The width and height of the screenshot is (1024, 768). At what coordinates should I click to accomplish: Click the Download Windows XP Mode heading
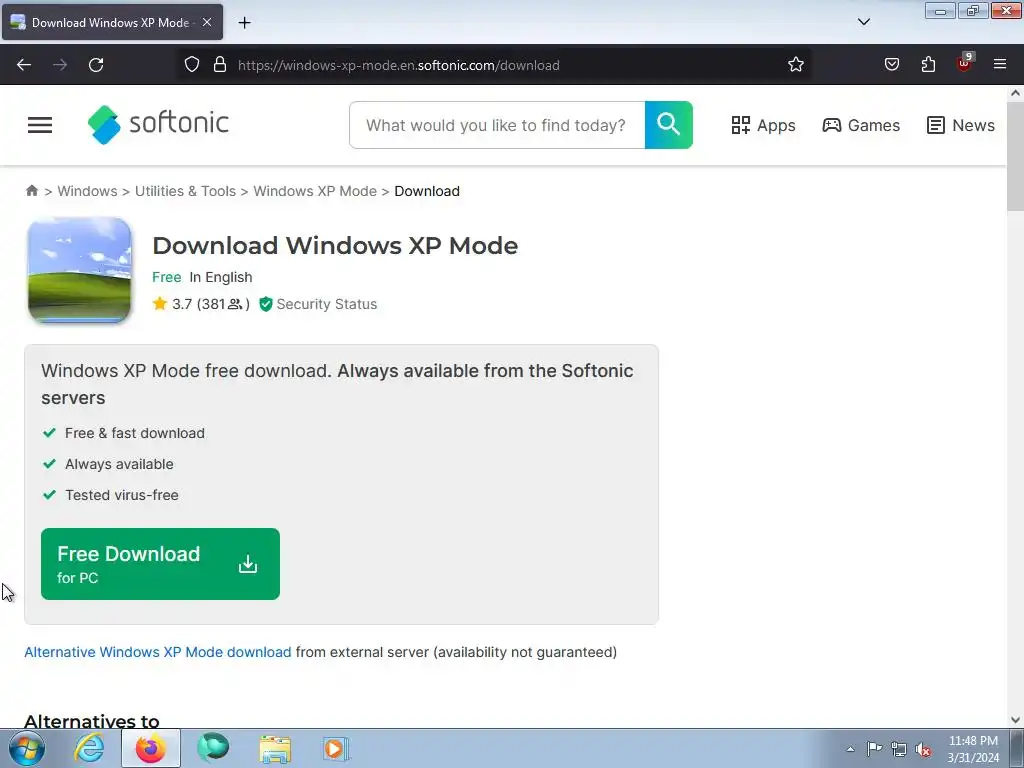[335, 246]
